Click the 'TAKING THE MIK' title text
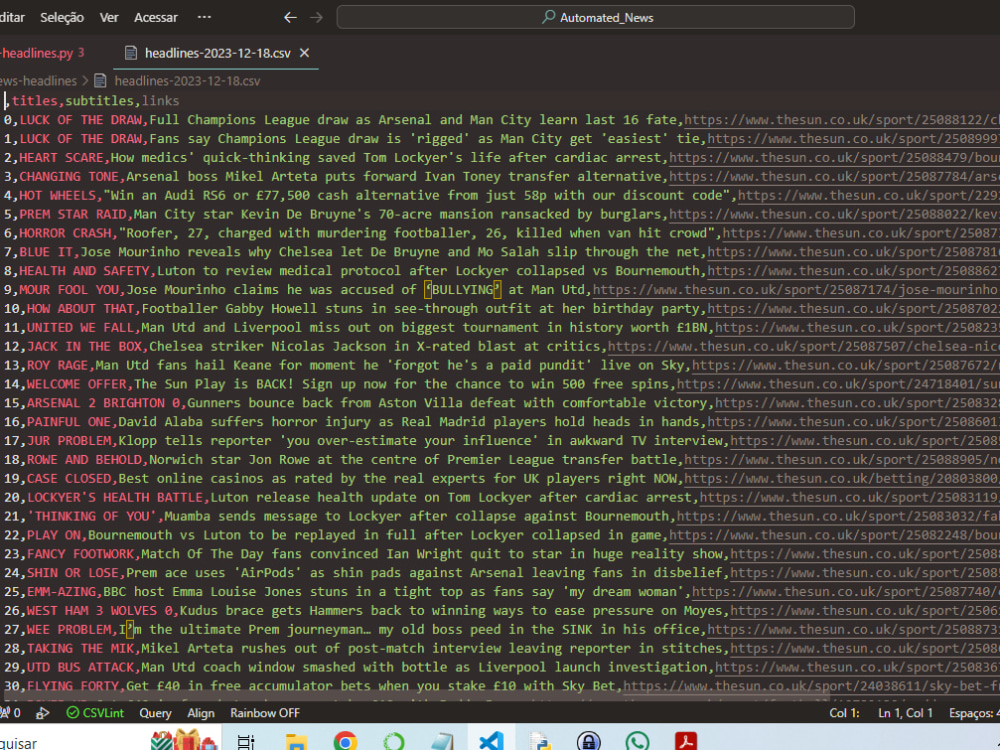 tap(80, 649)
